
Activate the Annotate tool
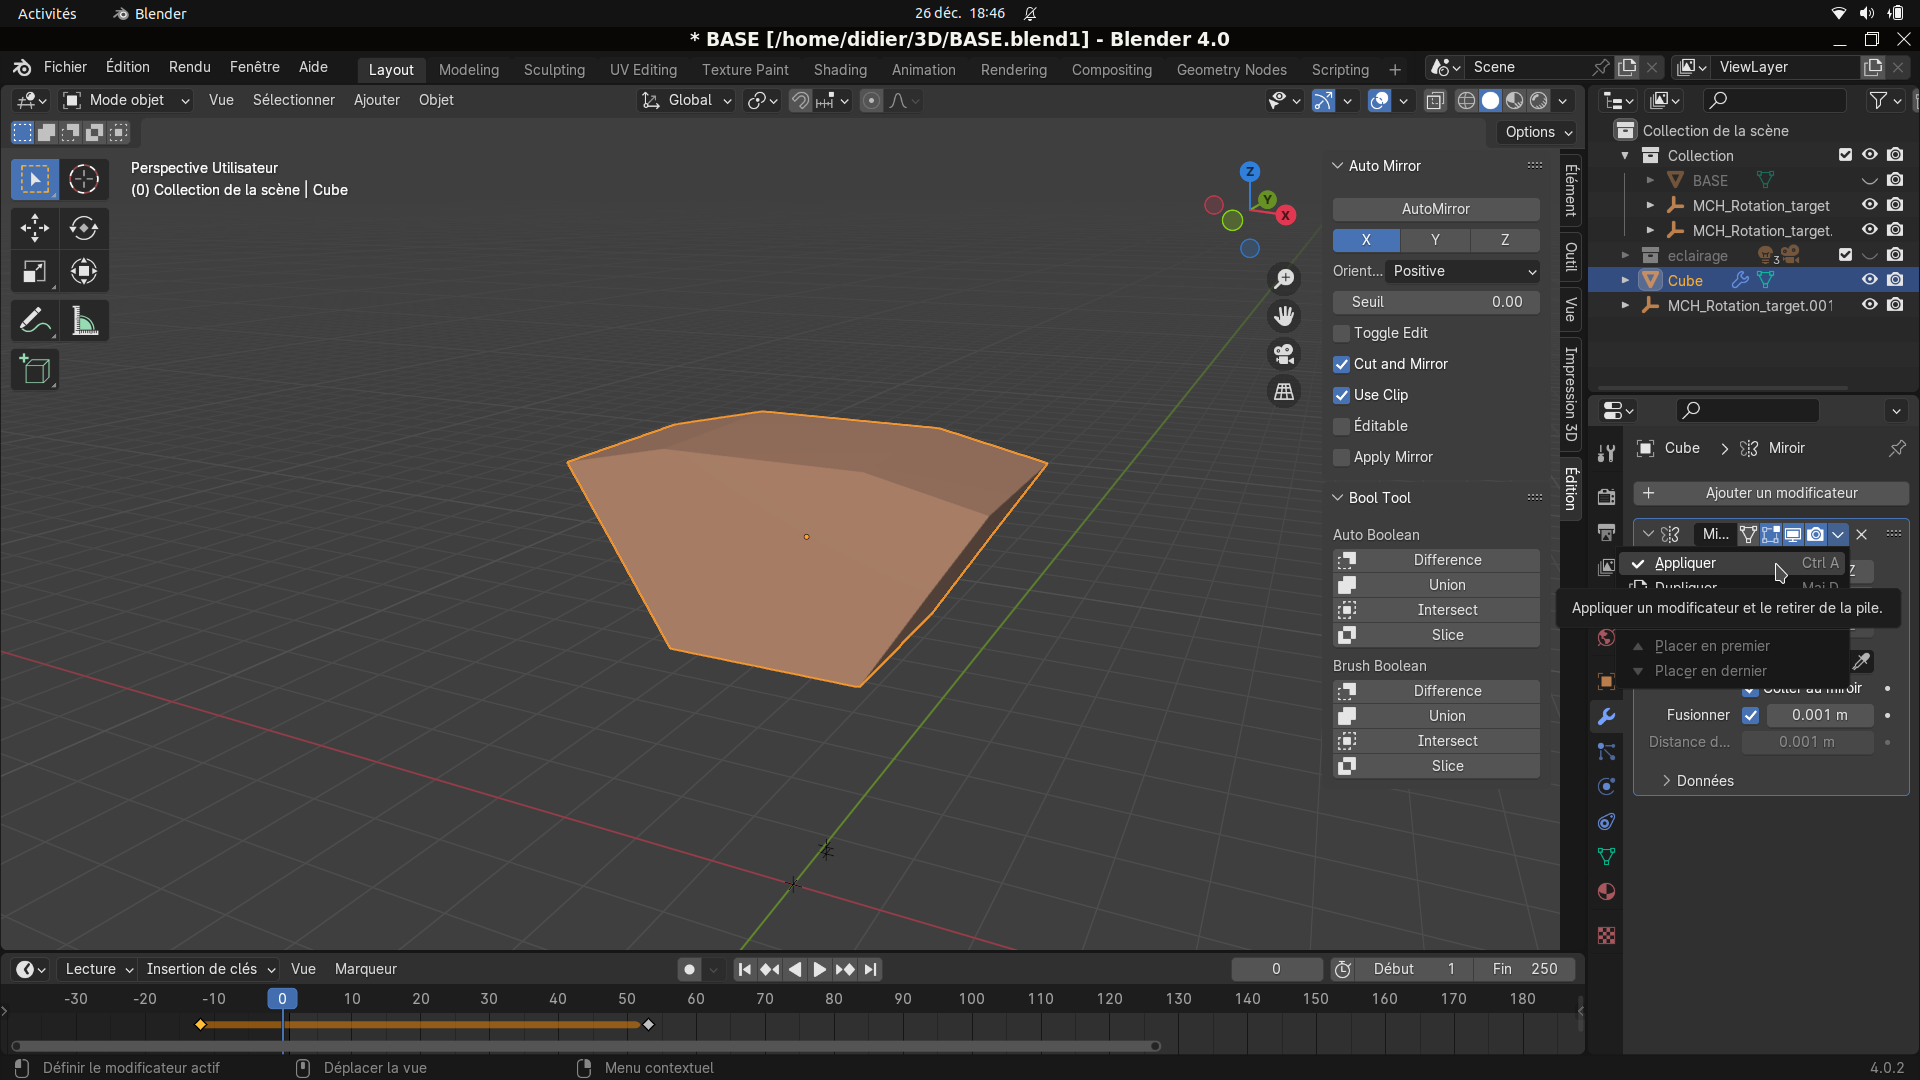pos(34,321)
